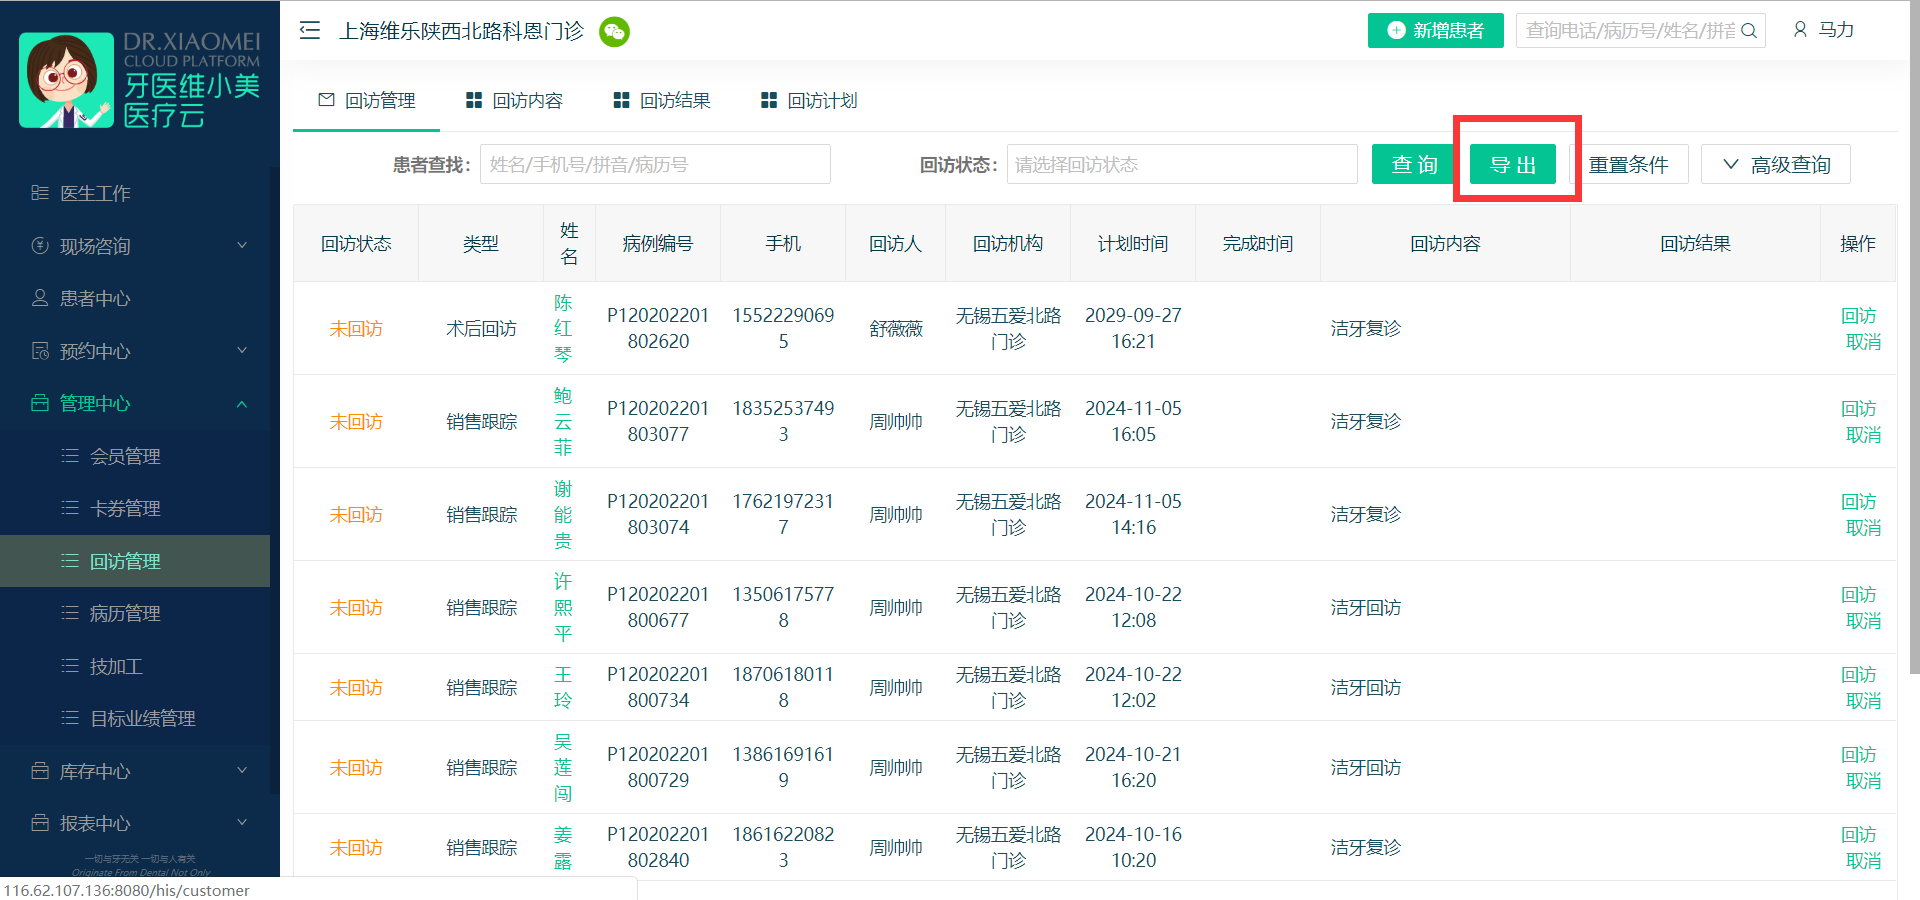Image resolution: width=1920 pixels, height=900 pixels.
Task: Open 患者中心 in the sidebar
Action: 95,298
